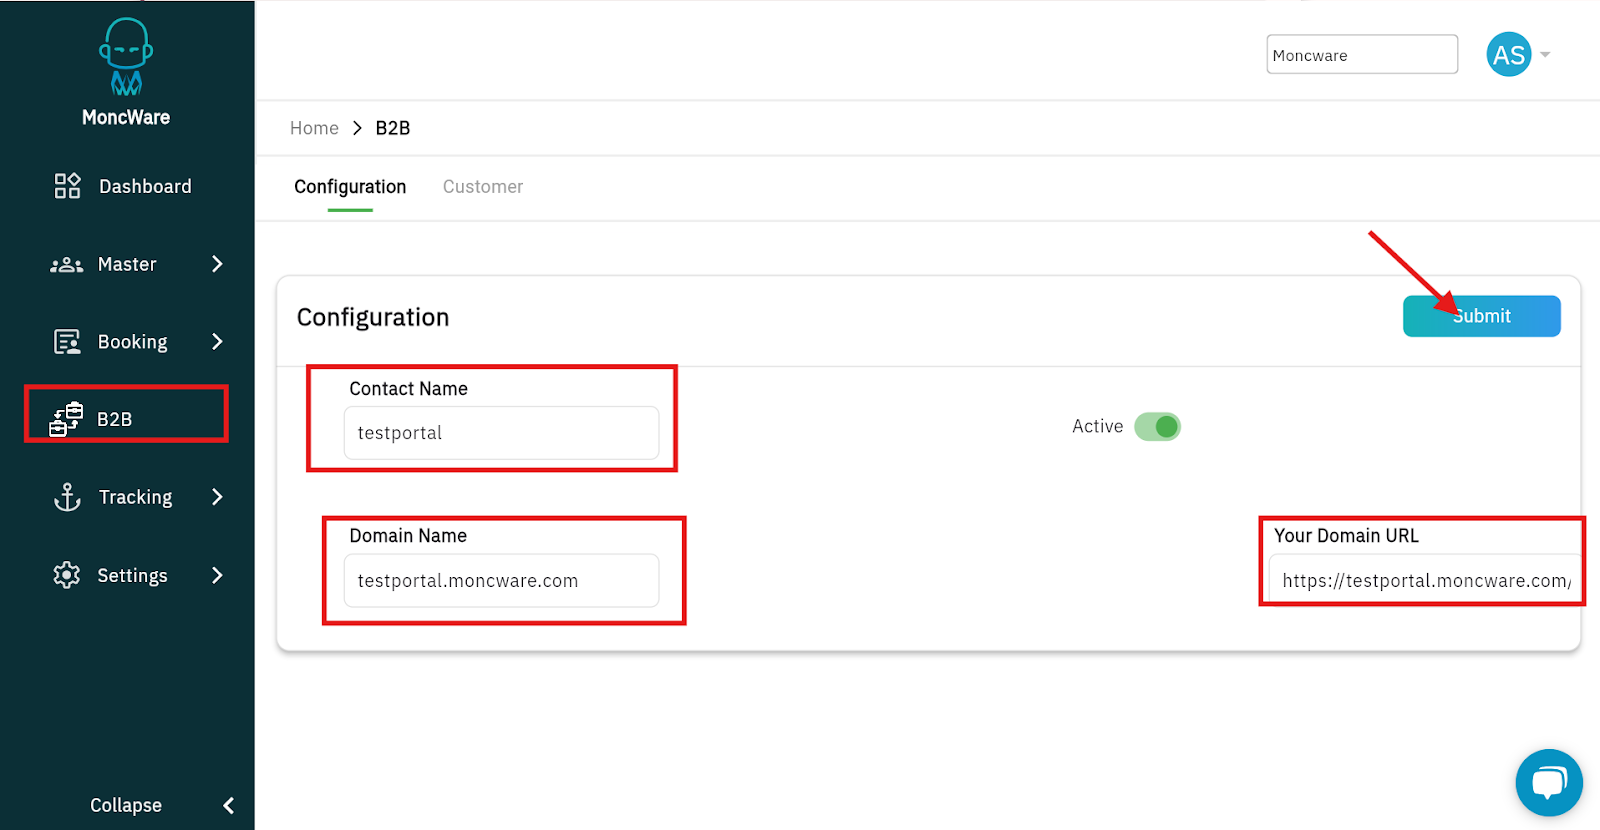Expand the Booking submenu chevron
This screenshot has height=830, width=1600.
(217, 342)
